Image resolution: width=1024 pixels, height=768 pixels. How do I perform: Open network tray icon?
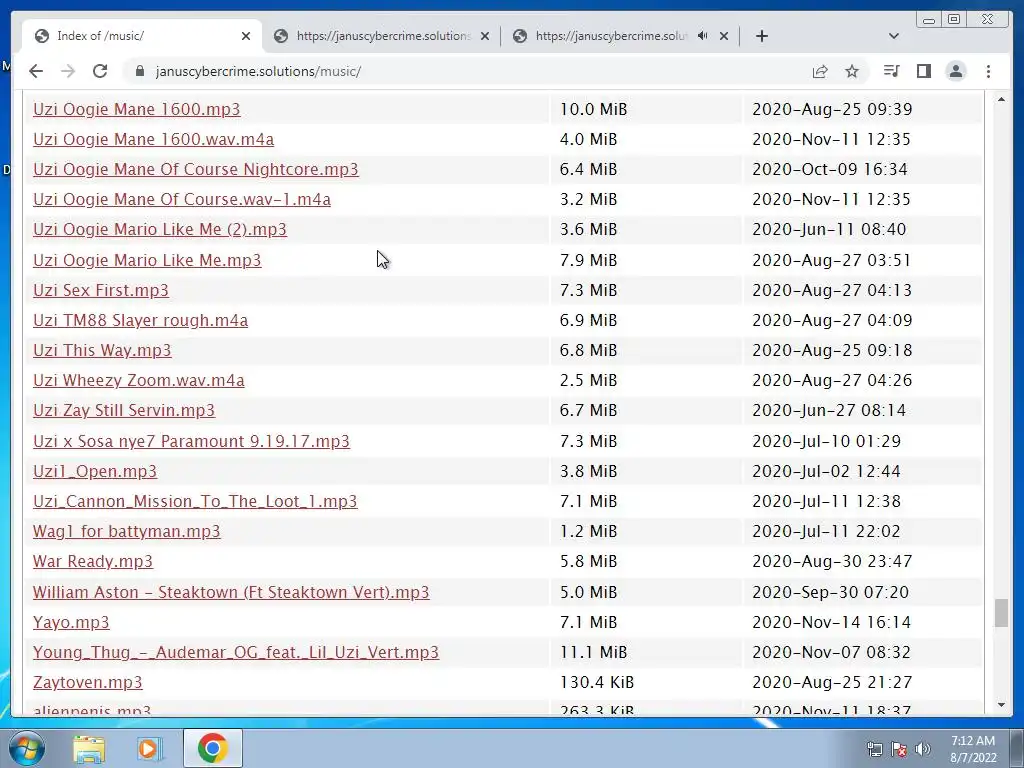coord(874,749)
